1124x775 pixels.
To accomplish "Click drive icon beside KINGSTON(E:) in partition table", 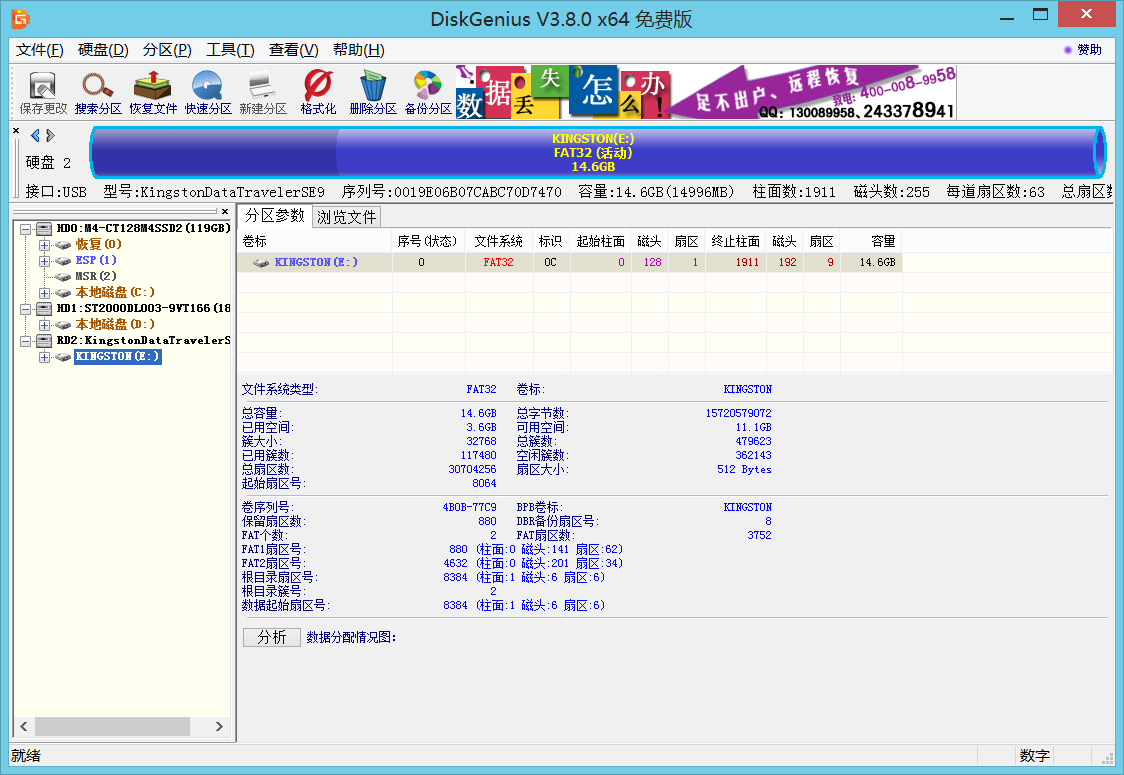I will click(261, 263).
